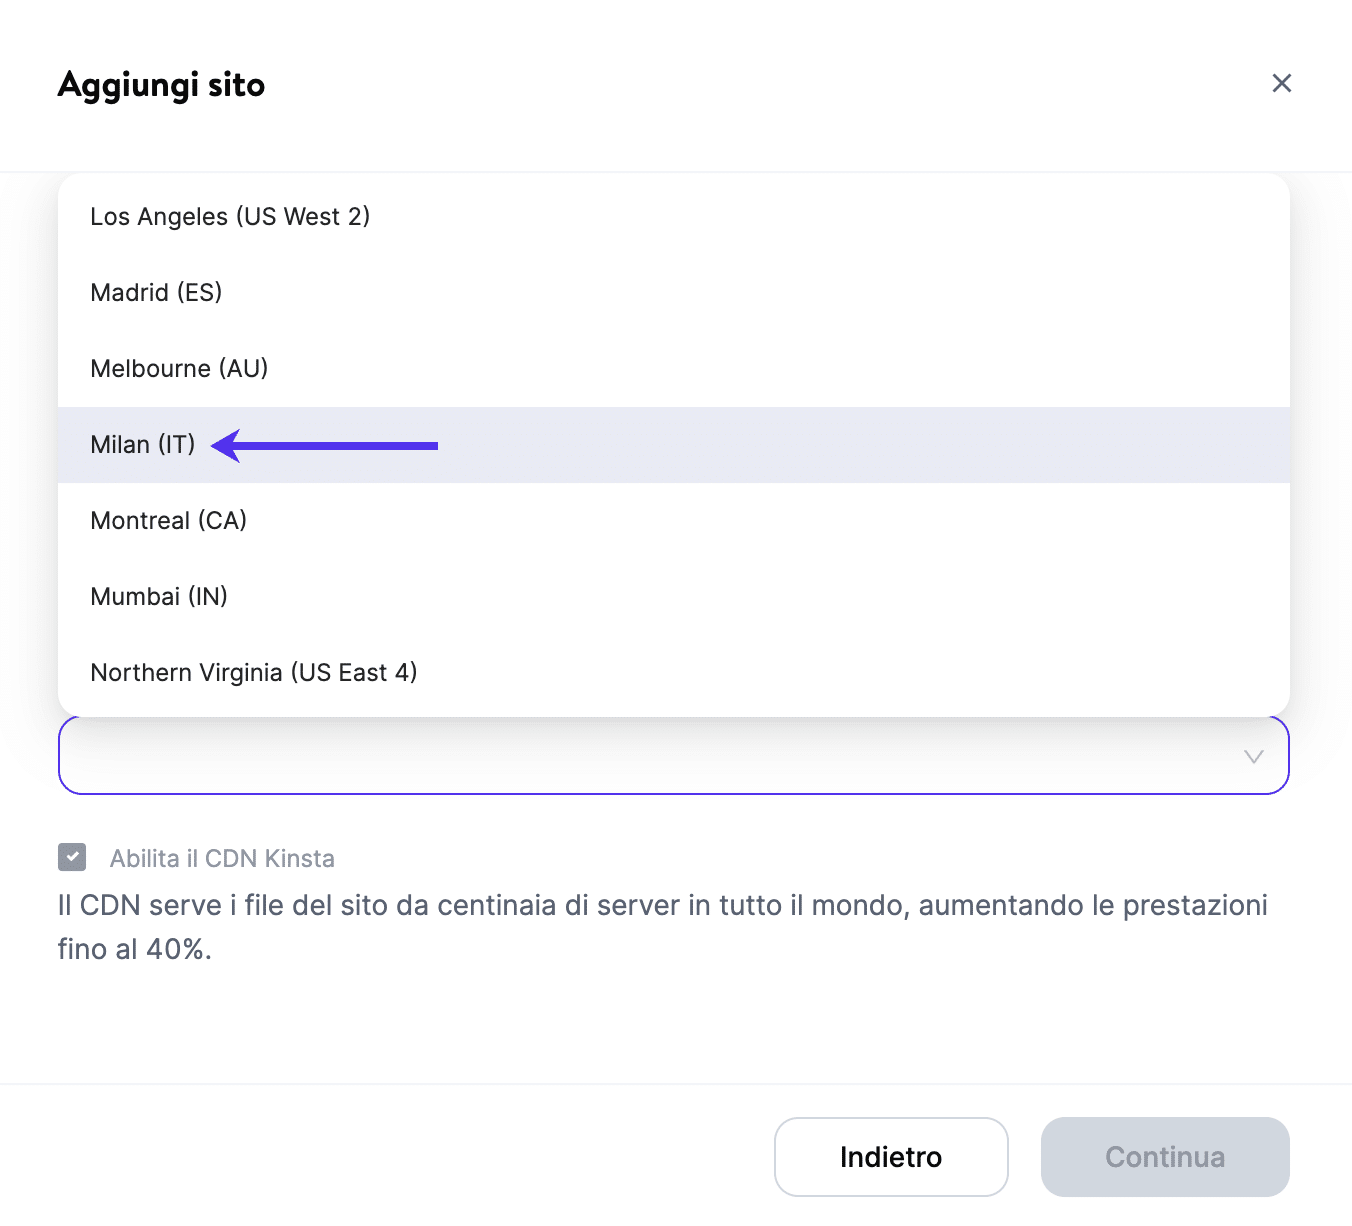The image size is (1352, 1226).
Task: Click the Abilita il CDN Kinsta label
Action: coord(222,859)
